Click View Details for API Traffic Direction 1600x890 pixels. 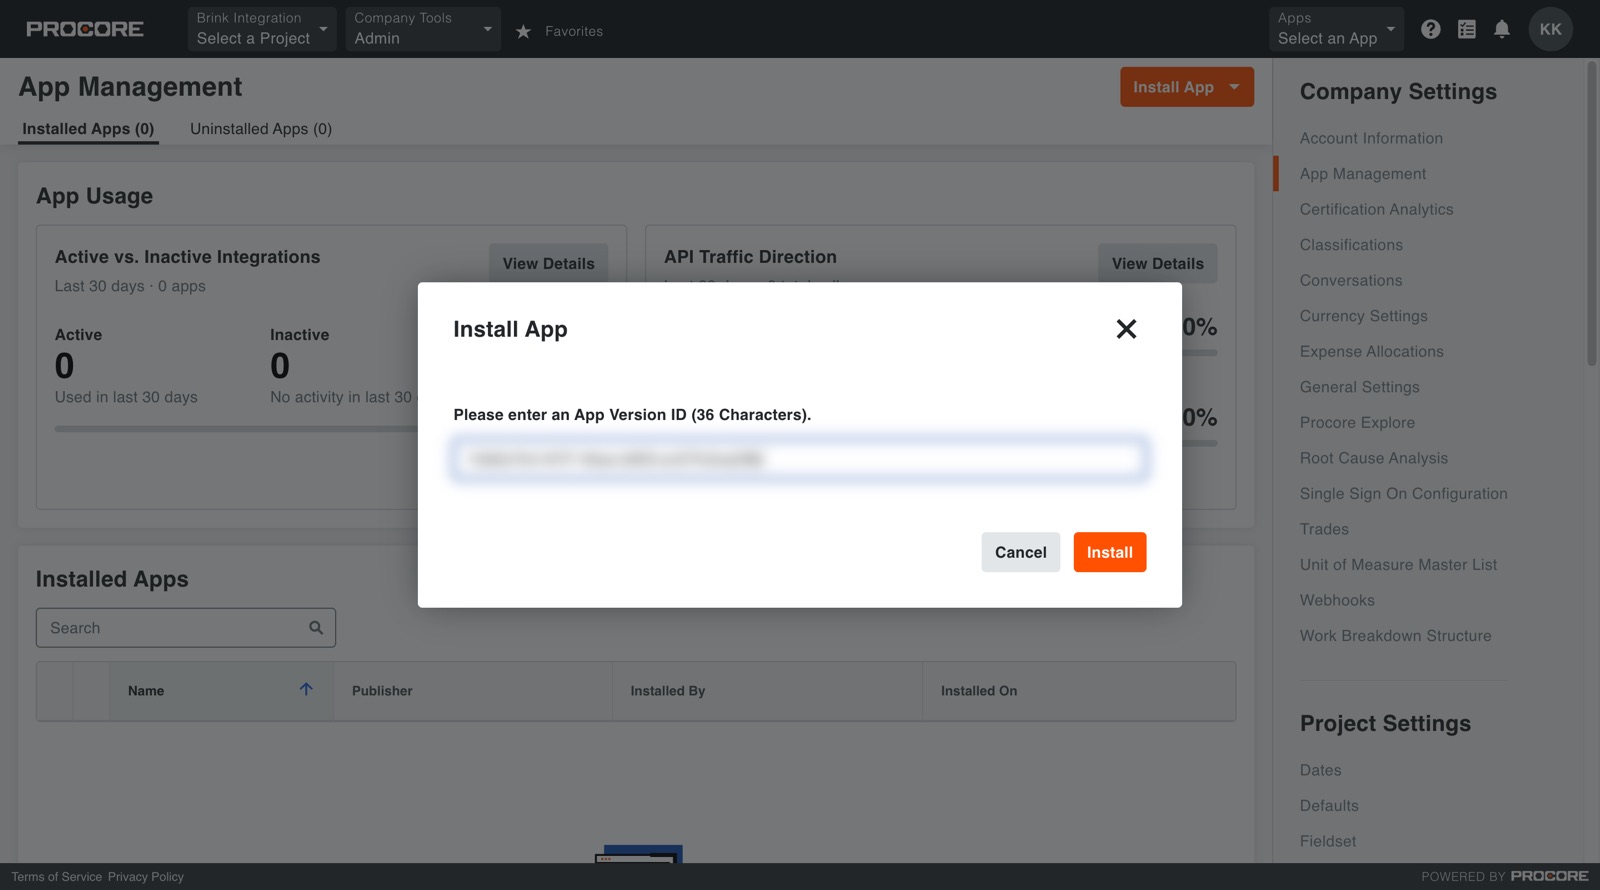(1158, 263)
